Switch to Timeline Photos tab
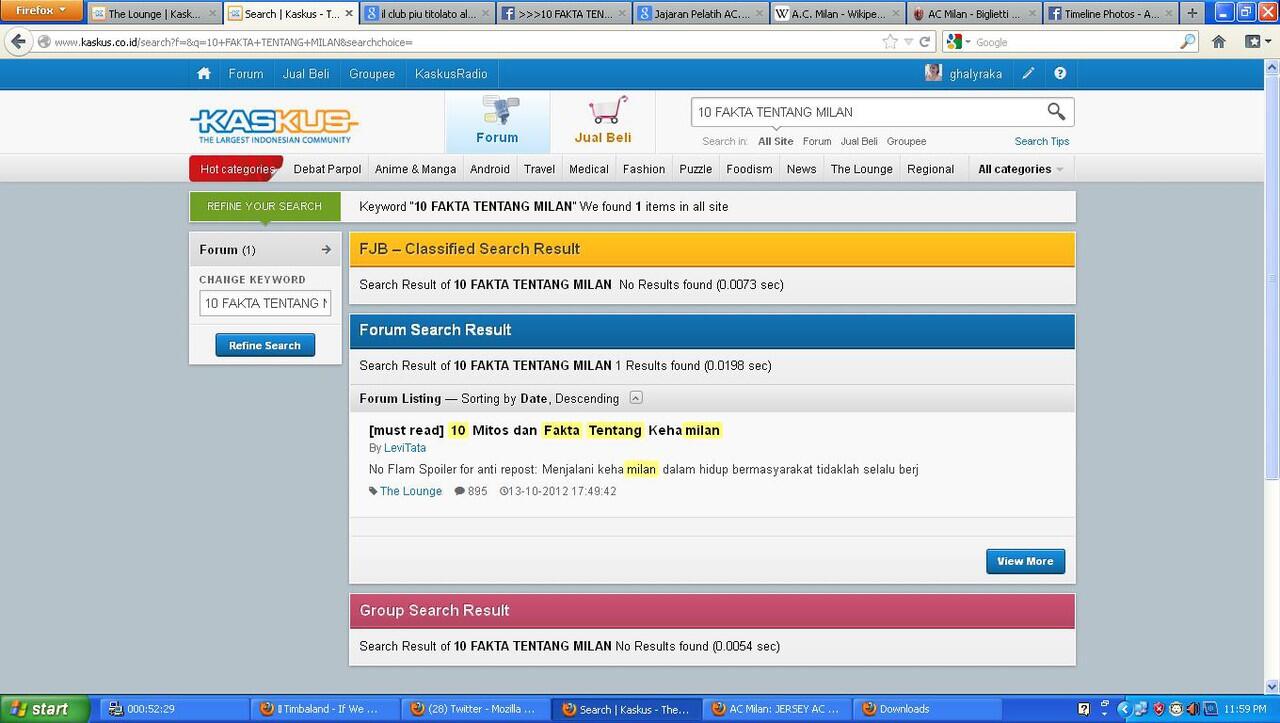This screenshot has width=1280, height=723. (x=1111, y=14)
